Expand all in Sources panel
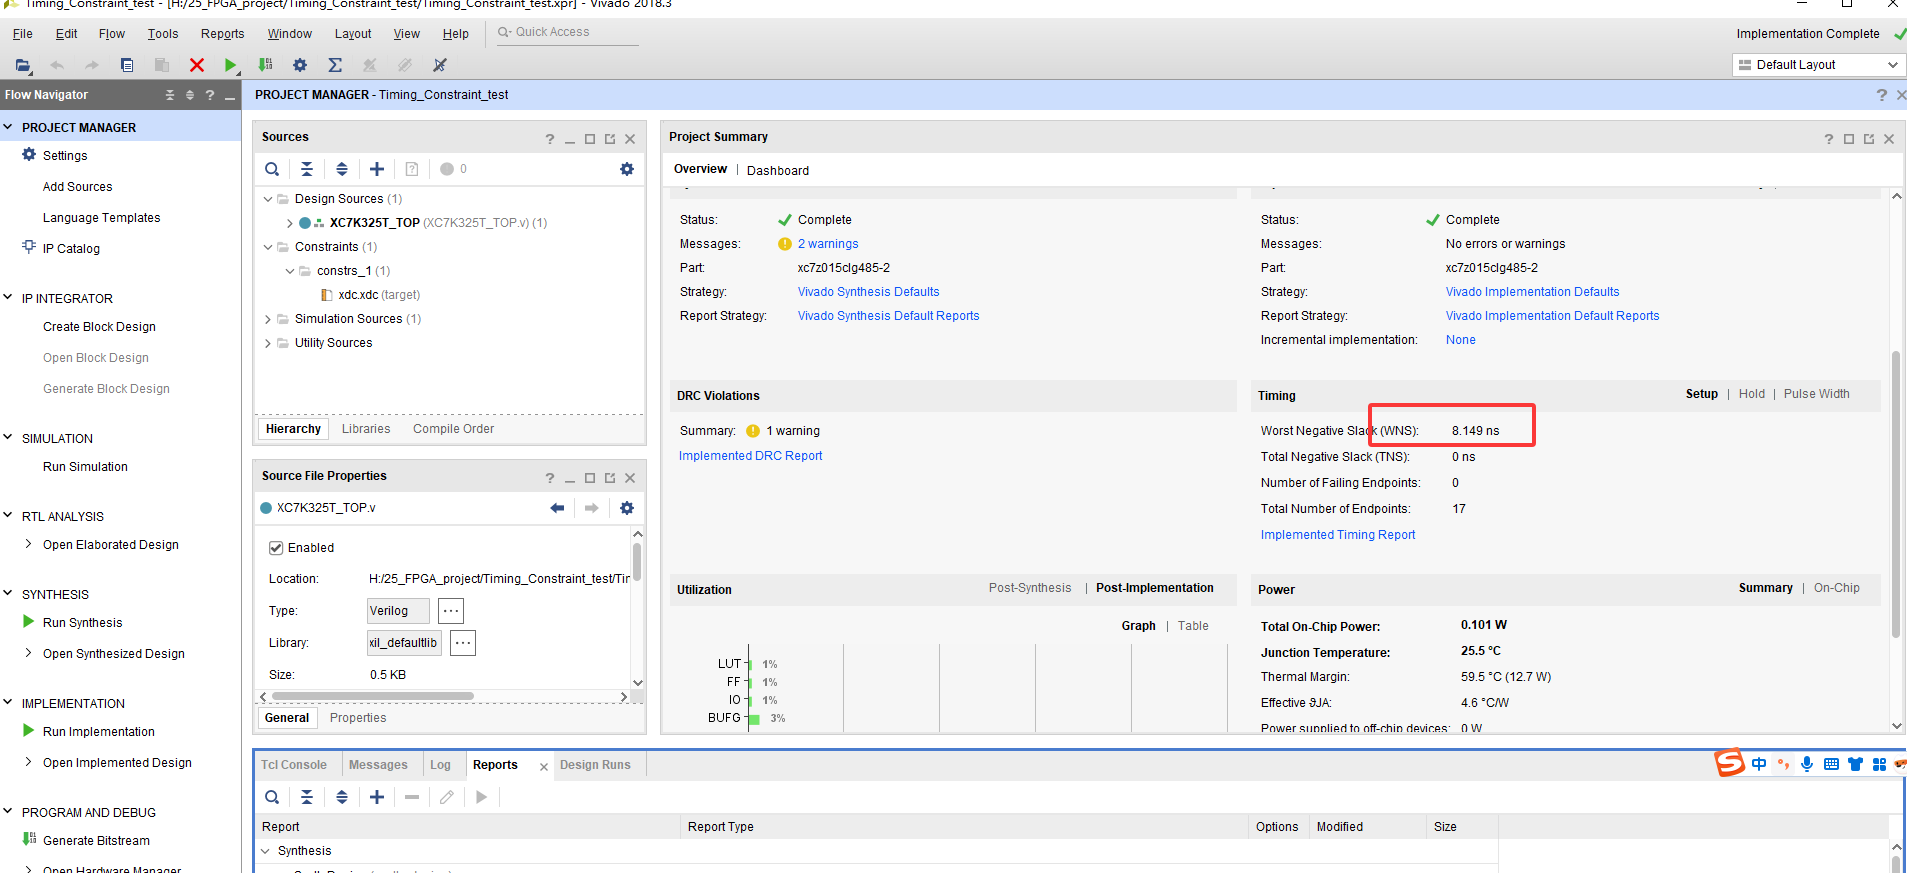This screenshot has width=1907, height=873. pyautogui.click(x=342, y=169)
